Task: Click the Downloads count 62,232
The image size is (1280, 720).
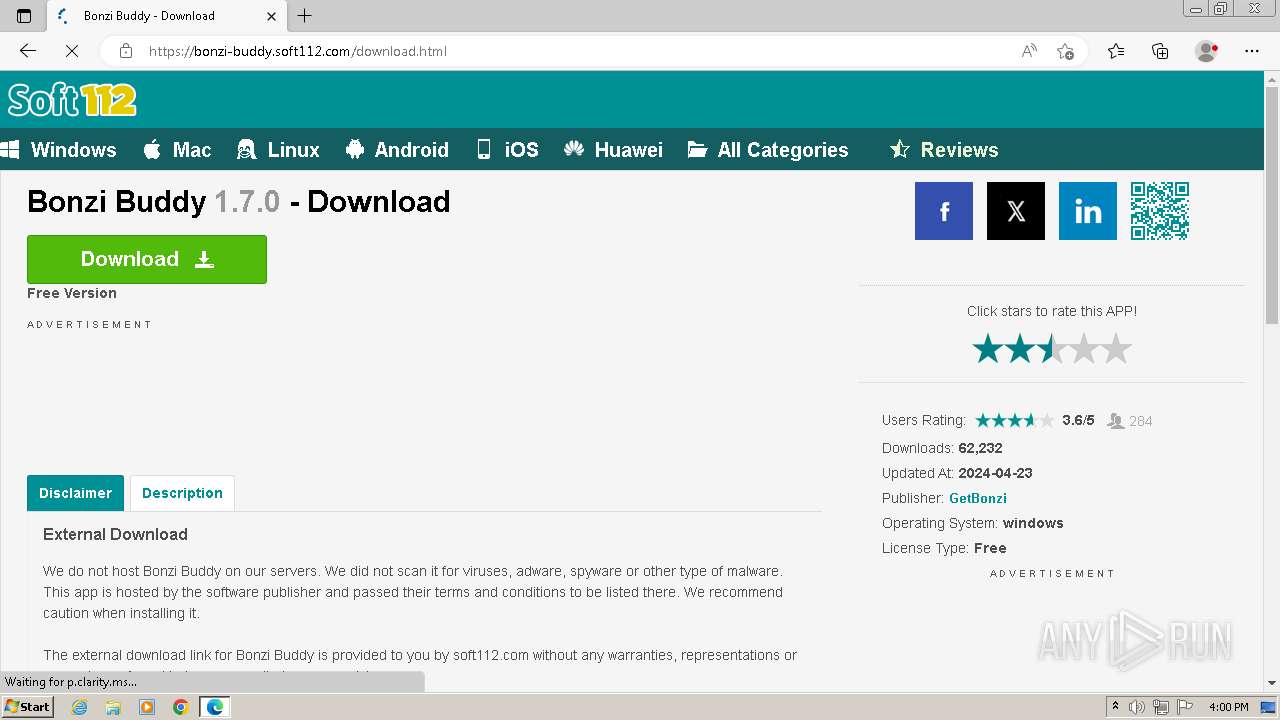Action: [980, 448]
